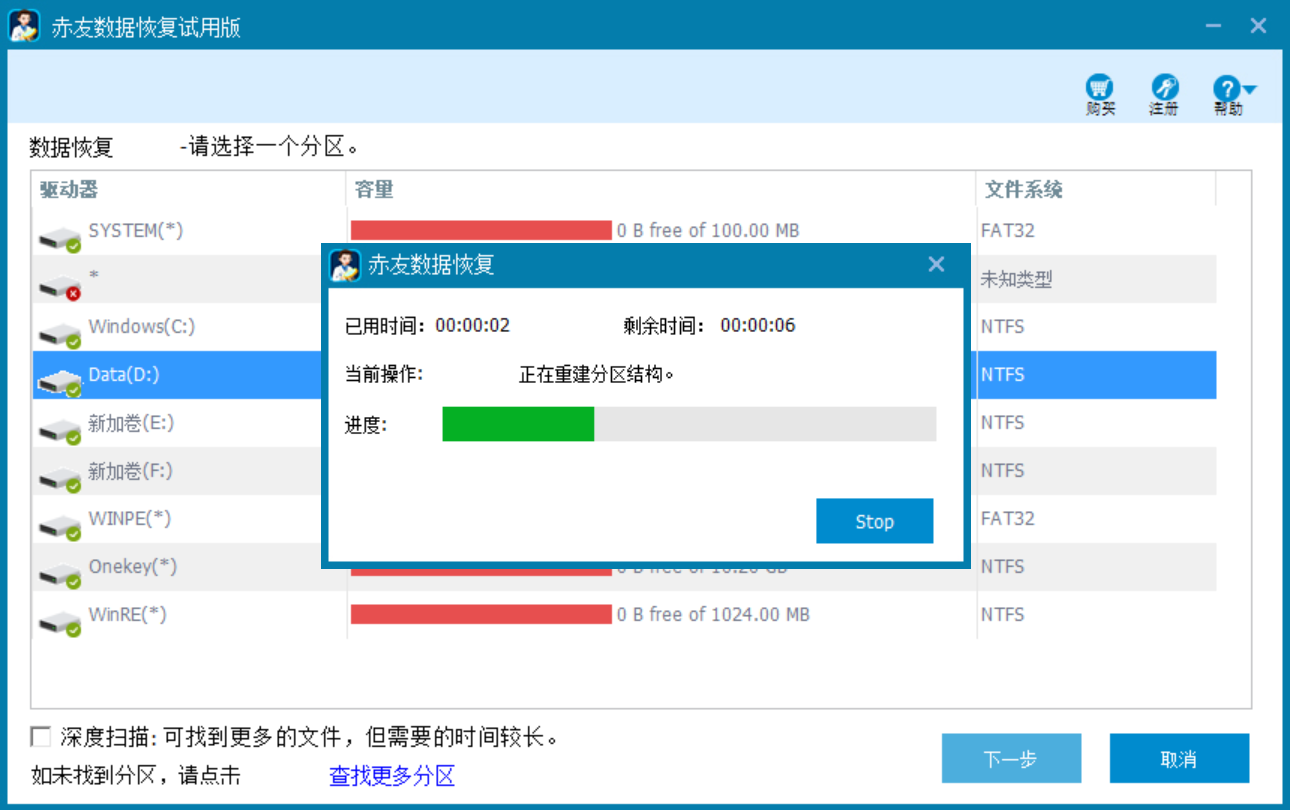Click the app logo in main title bar
The width and height of the screenshot is (1290, 810).
[24, 26]
